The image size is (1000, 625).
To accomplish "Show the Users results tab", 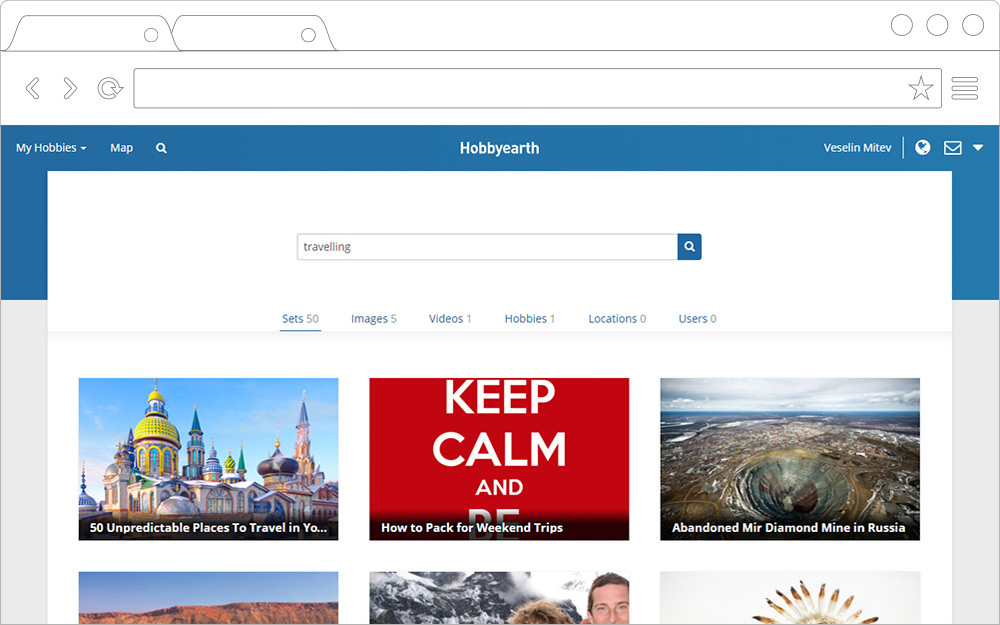I will 697,319.
